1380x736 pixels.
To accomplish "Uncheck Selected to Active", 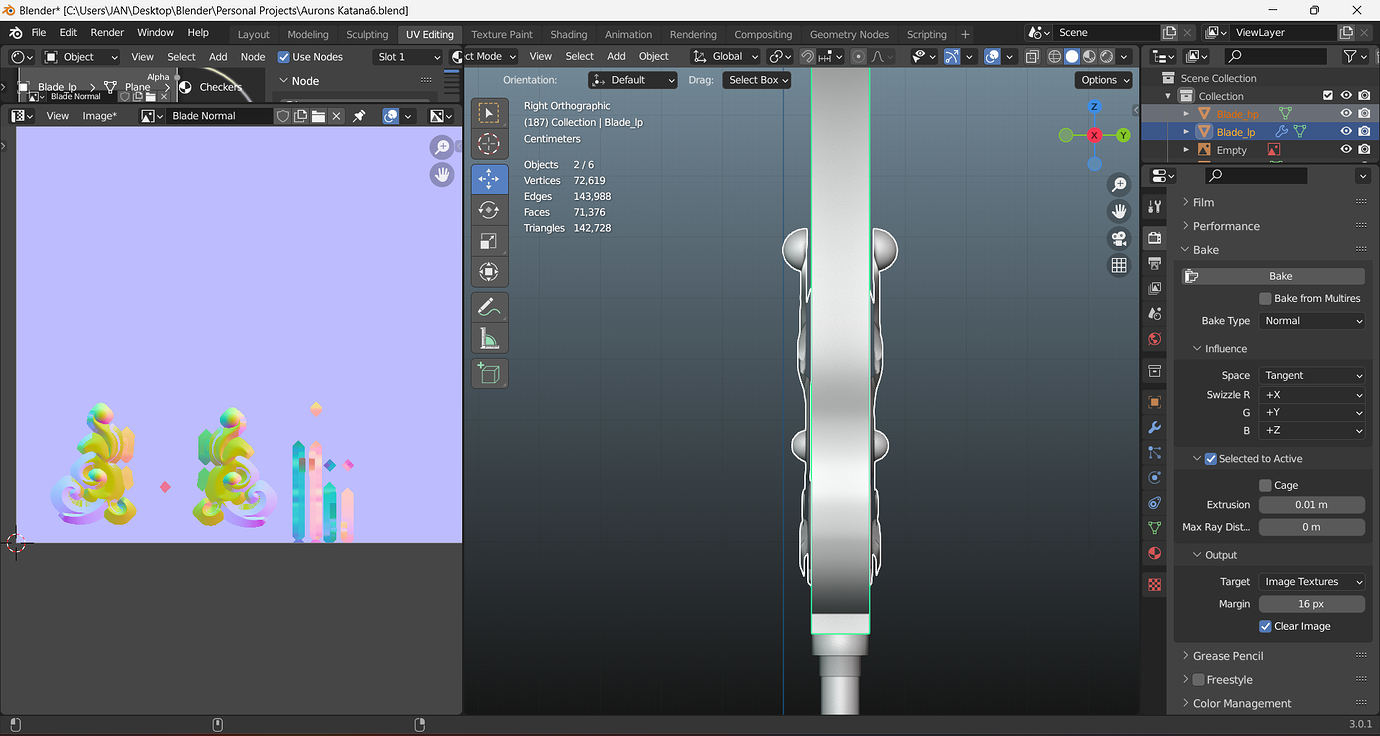I will [x=1211, y=459].
